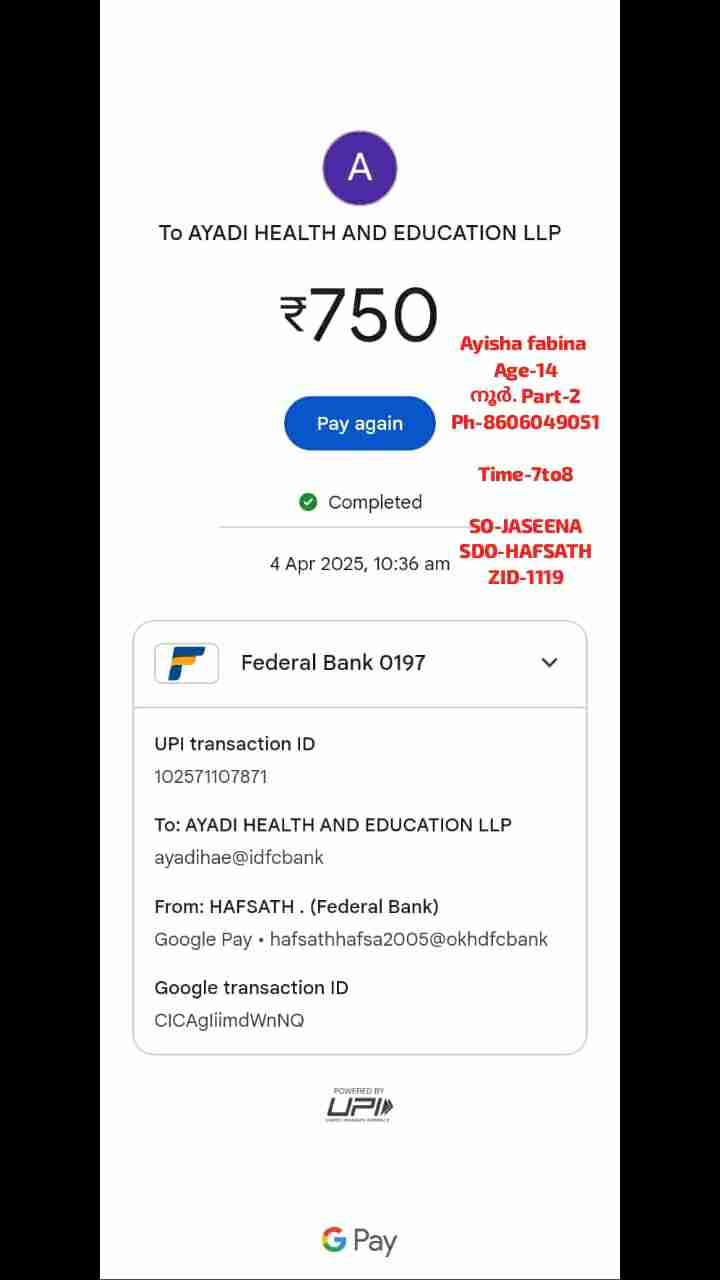Tap the 4 Apr 2025, 10:36 am timestamp

pyautogui.click(x=360, y=564)
